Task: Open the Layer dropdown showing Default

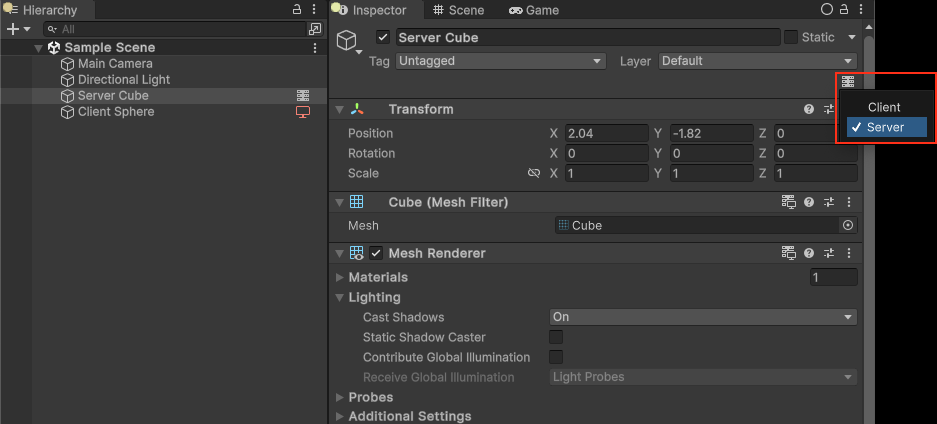Action: coord(757,61)
